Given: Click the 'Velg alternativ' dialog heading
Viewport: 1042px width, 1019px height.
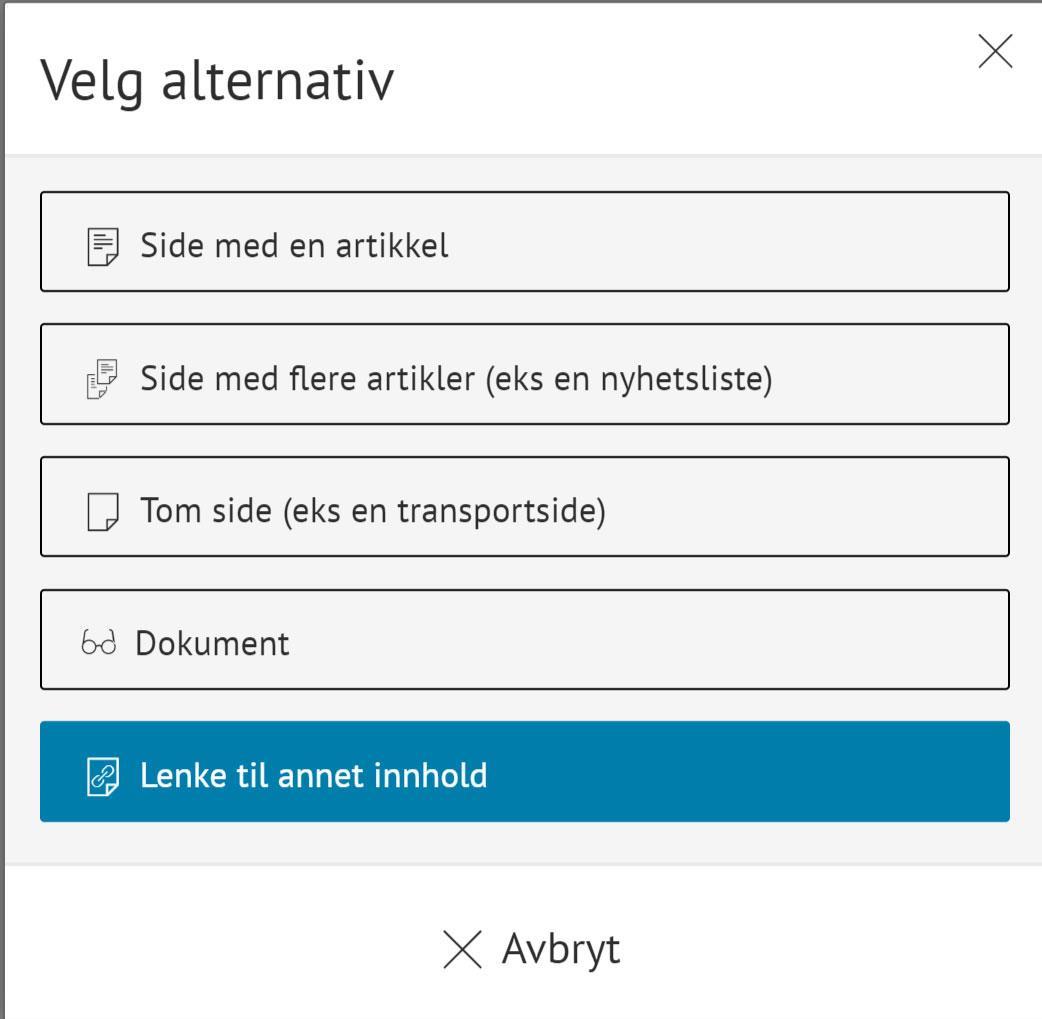Looking at the screenshot, I should [217, 81].
